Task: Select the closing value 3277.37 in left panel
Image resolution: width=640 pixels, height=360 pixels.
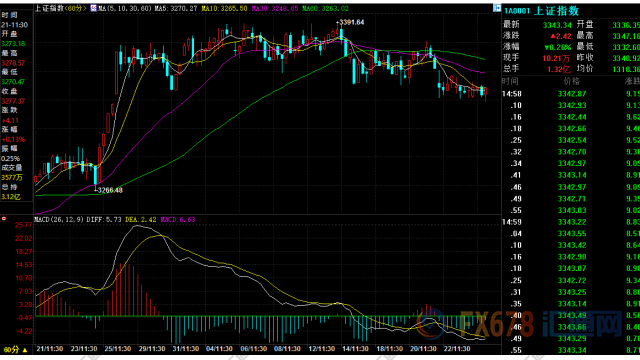Action: click(x=13, y=101)
